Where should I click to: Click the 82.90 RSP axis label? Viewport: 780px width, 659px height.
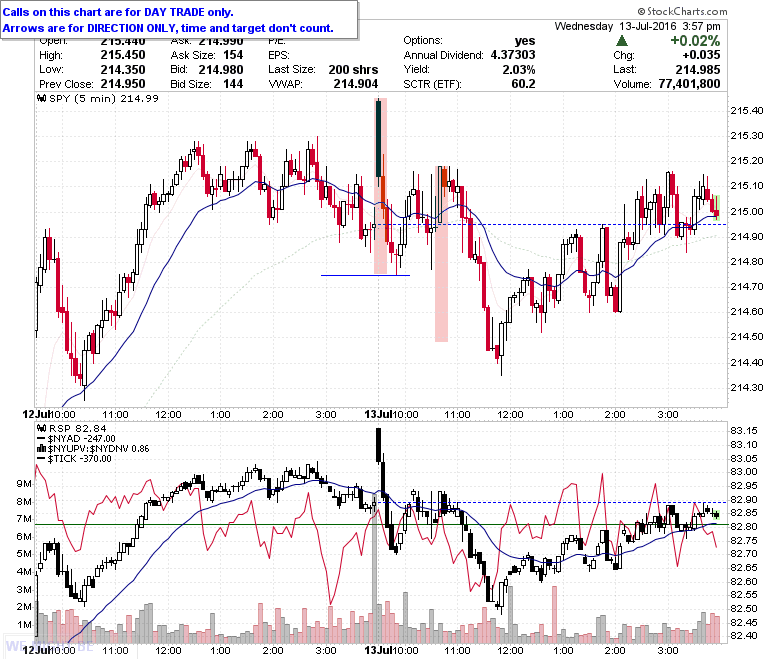click(x=744, y=500)
